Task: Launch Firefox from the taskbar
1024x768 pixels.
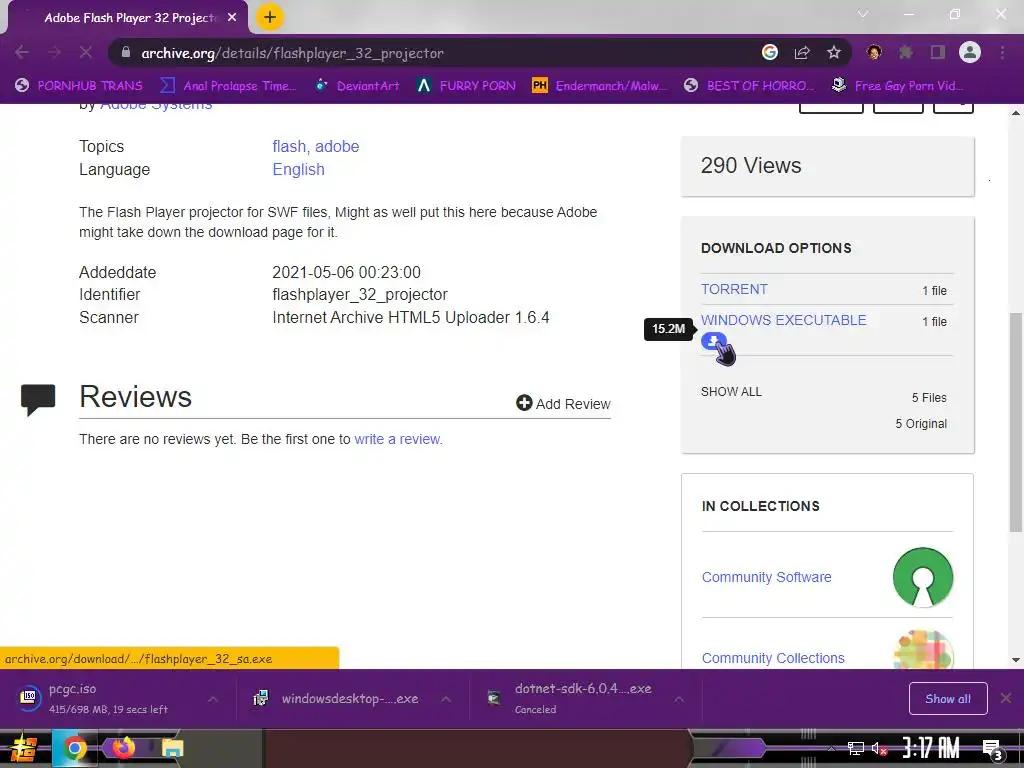Action: pos(123,748)
